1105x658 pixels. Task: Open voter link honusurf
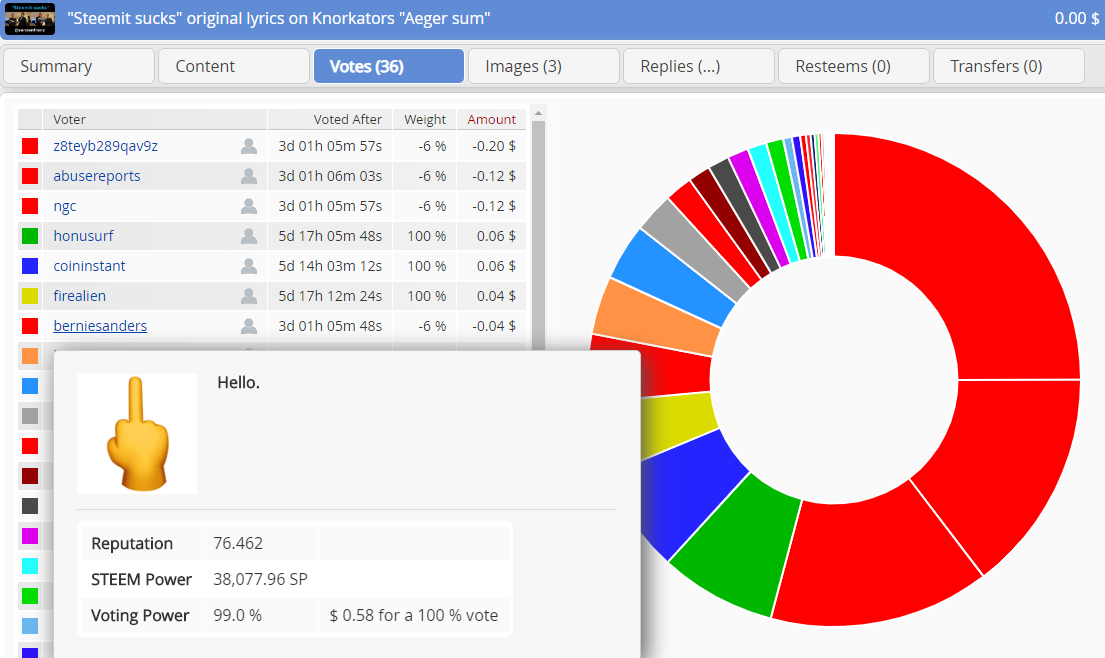(83, 236)
